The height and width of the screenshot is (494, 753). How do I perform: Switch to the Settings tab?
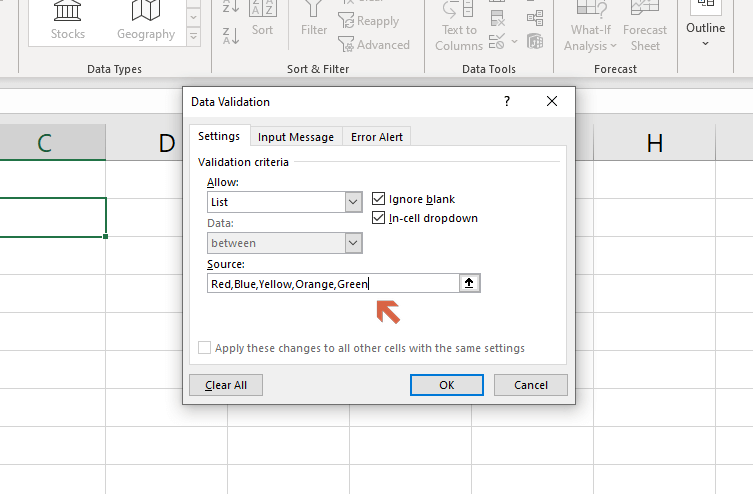point(219,136)
